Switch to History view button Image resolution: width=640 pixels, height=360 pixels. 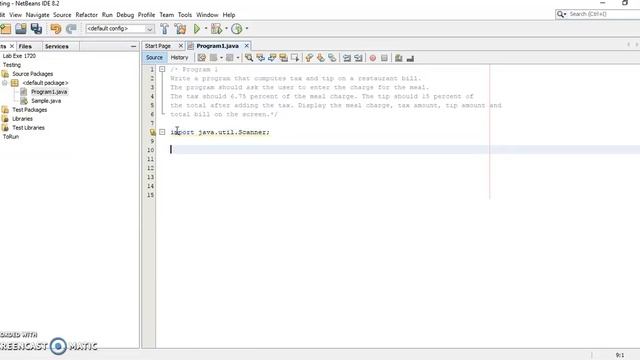179,58
